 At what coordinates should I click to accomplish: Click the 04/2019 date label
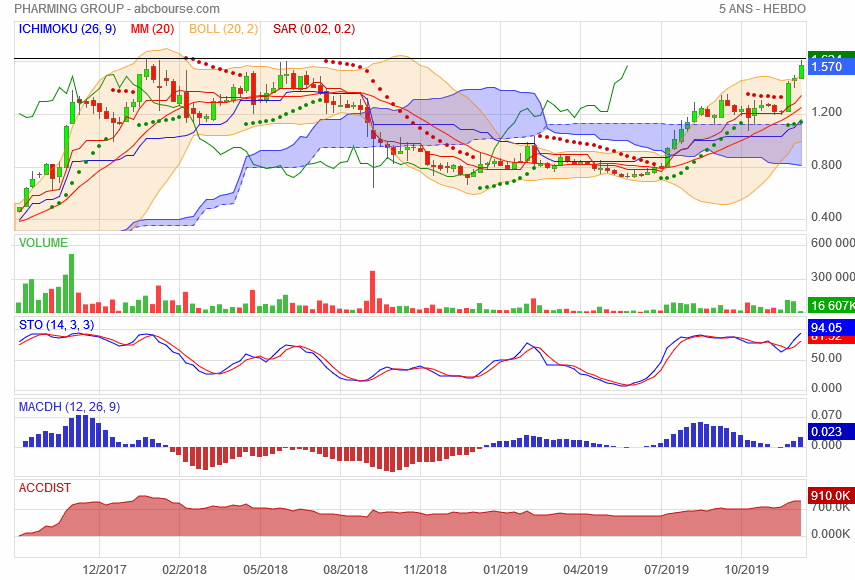(585, 570)
